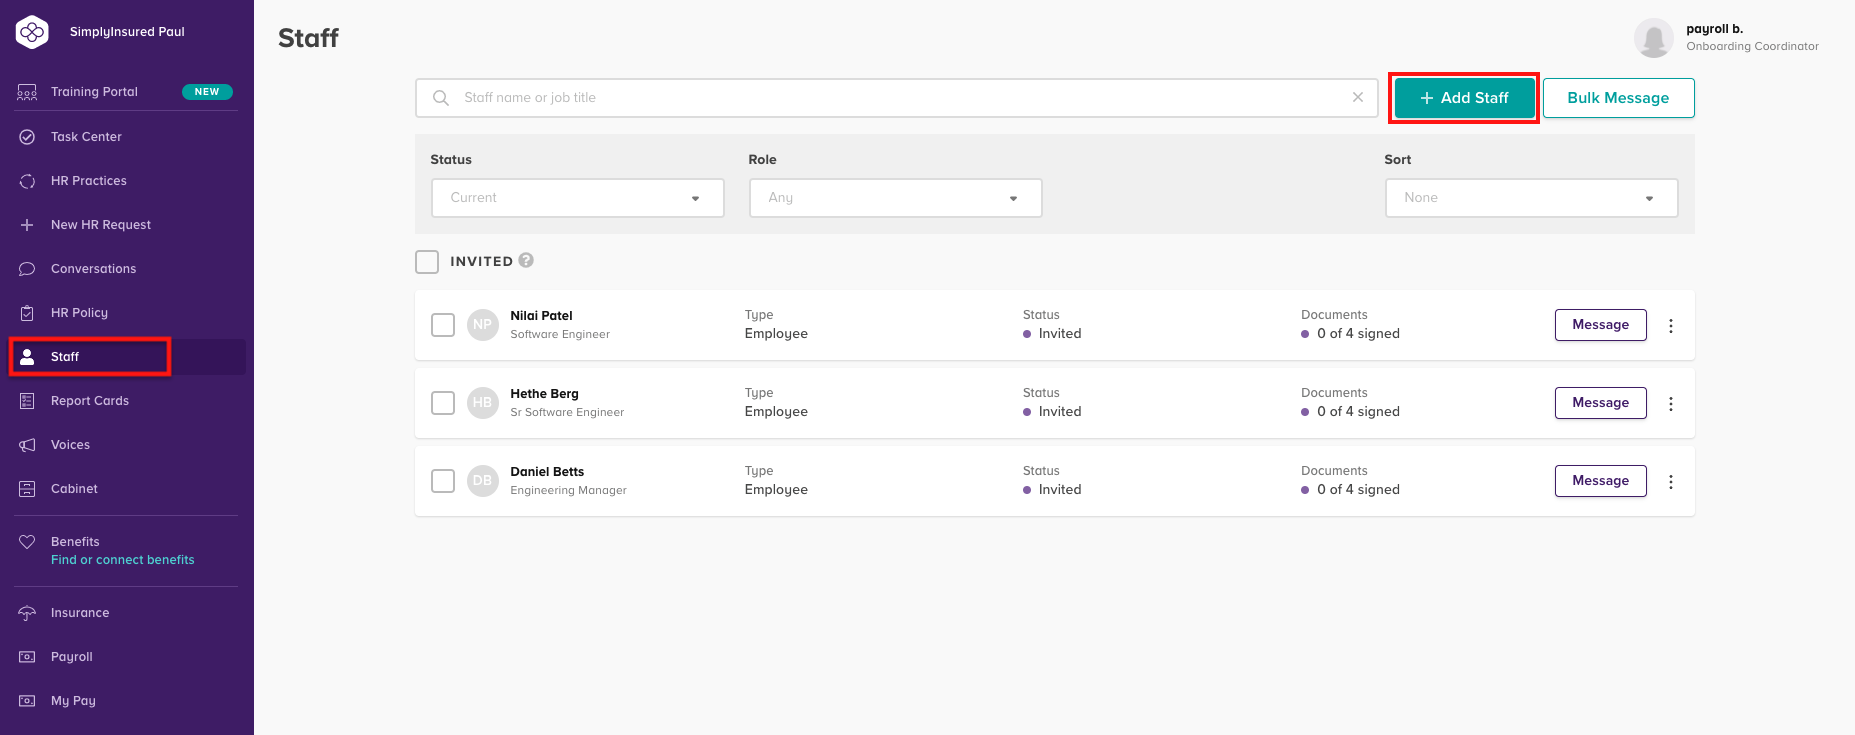Click the Insurance umbrella icon

tap(27, 613)
